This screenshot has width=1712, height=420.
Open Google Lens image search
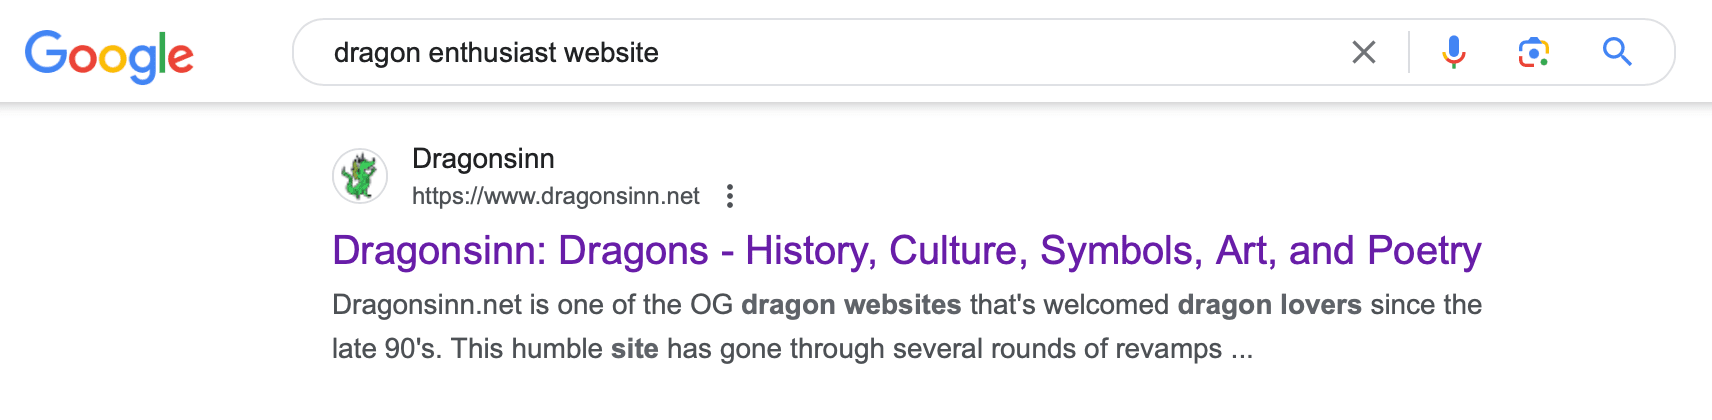click(1533, 52)
